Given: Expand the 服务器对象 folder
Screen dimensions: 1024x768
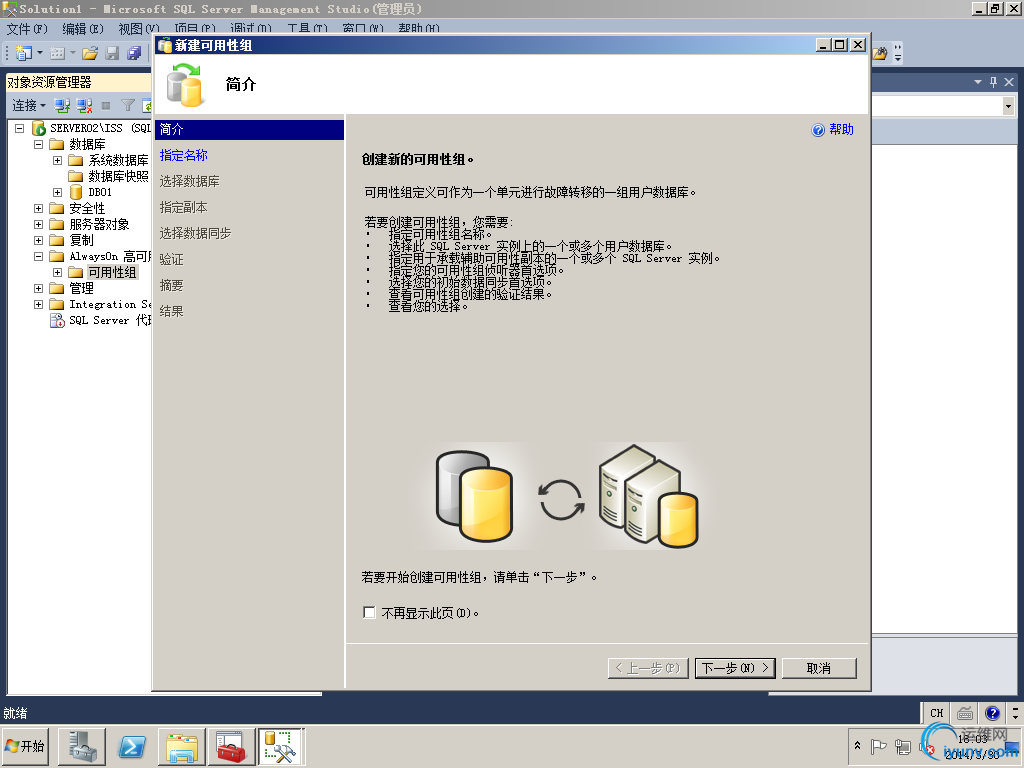Looking at the screenshot, I should 39,224.
